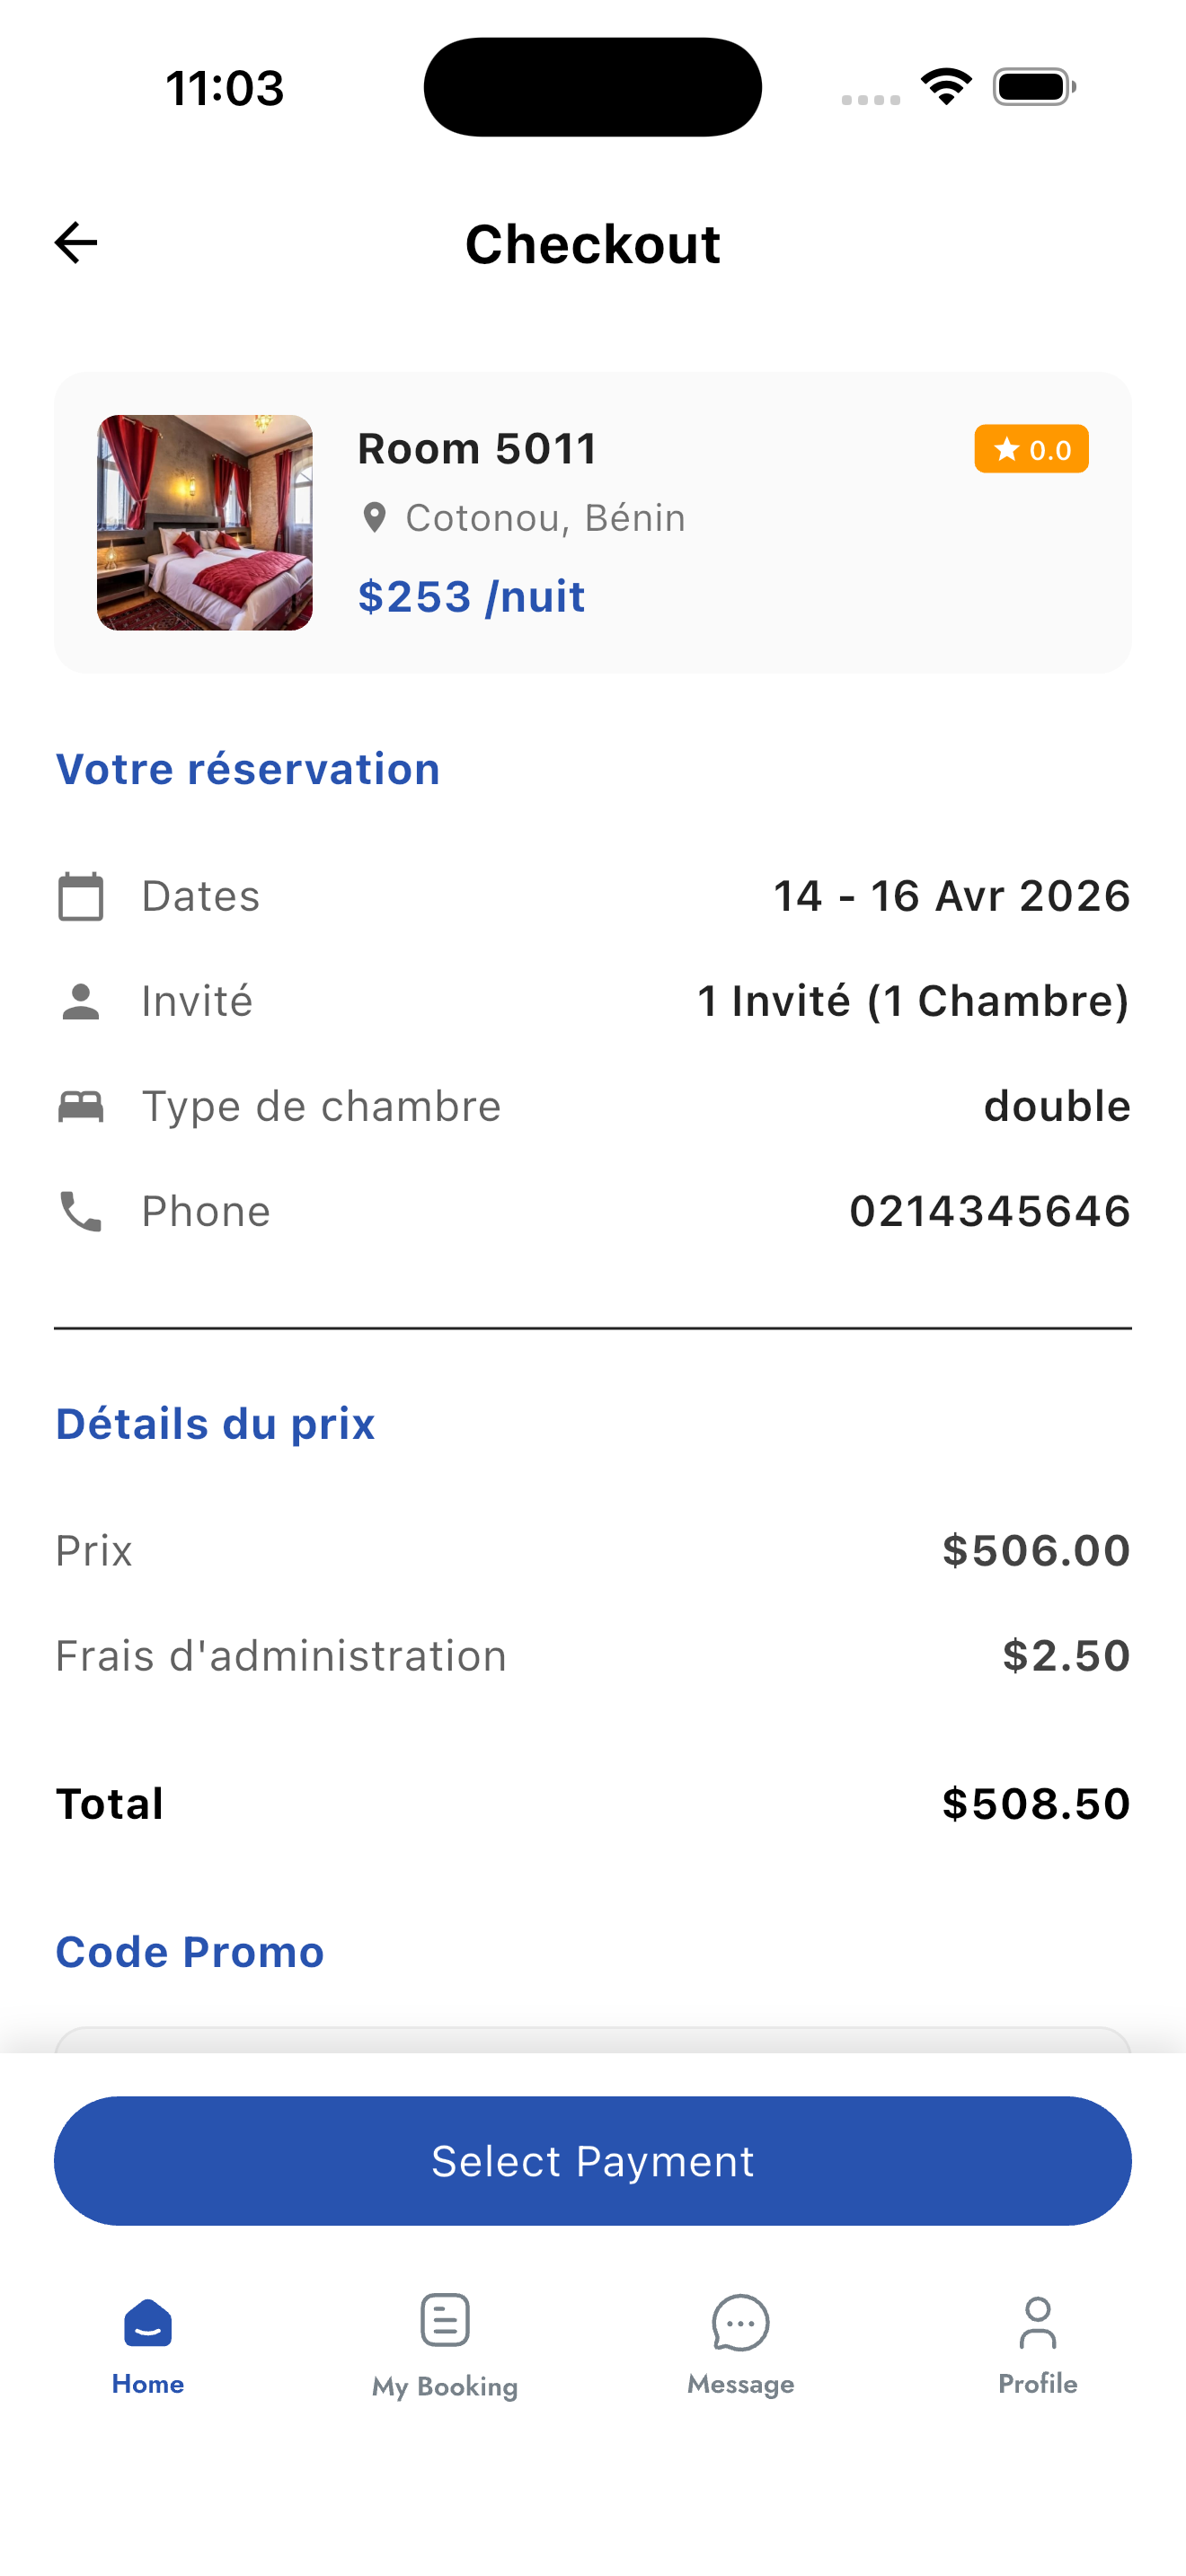Tap the back arrow icon
This screenshot has height=2576, width=1186.
[76, 243]
